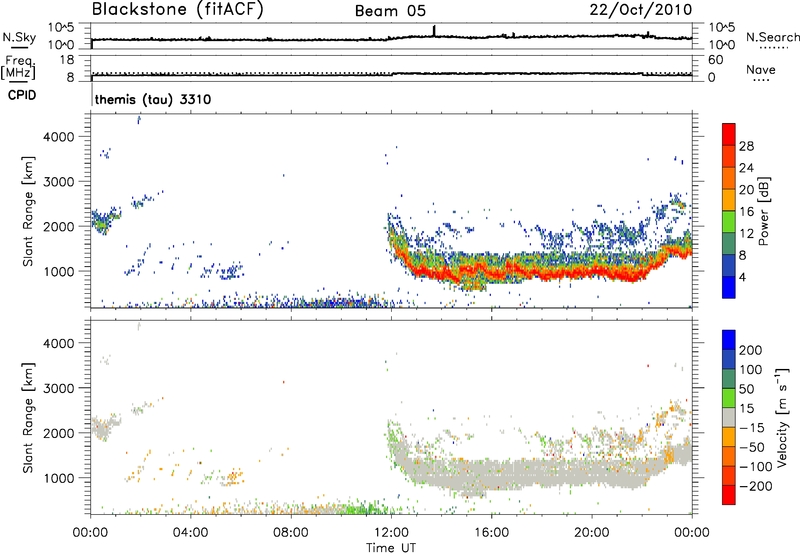Click the '20:00' time axis label
Screen dimensions: 800x554
pyautogui.click(x=592, y=533)
